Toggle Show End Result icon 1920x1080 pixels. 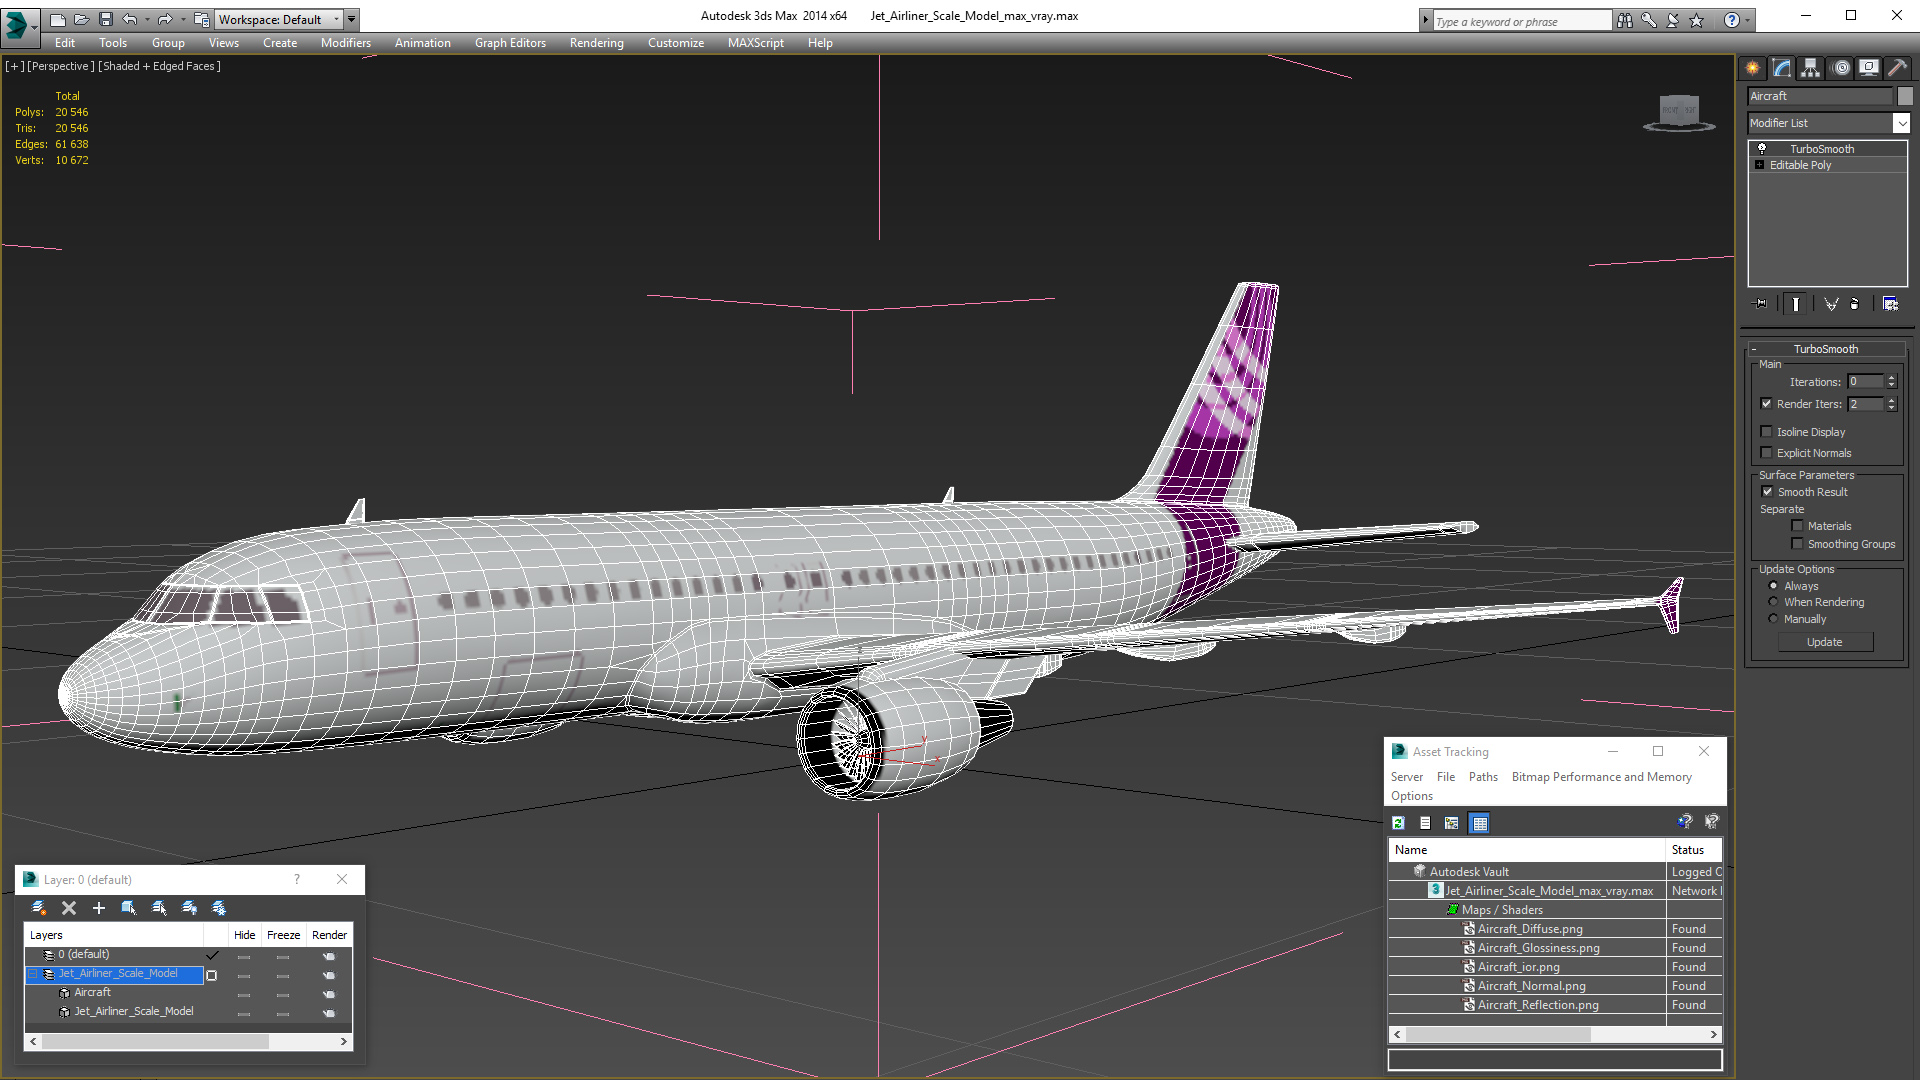[1796, 304]
